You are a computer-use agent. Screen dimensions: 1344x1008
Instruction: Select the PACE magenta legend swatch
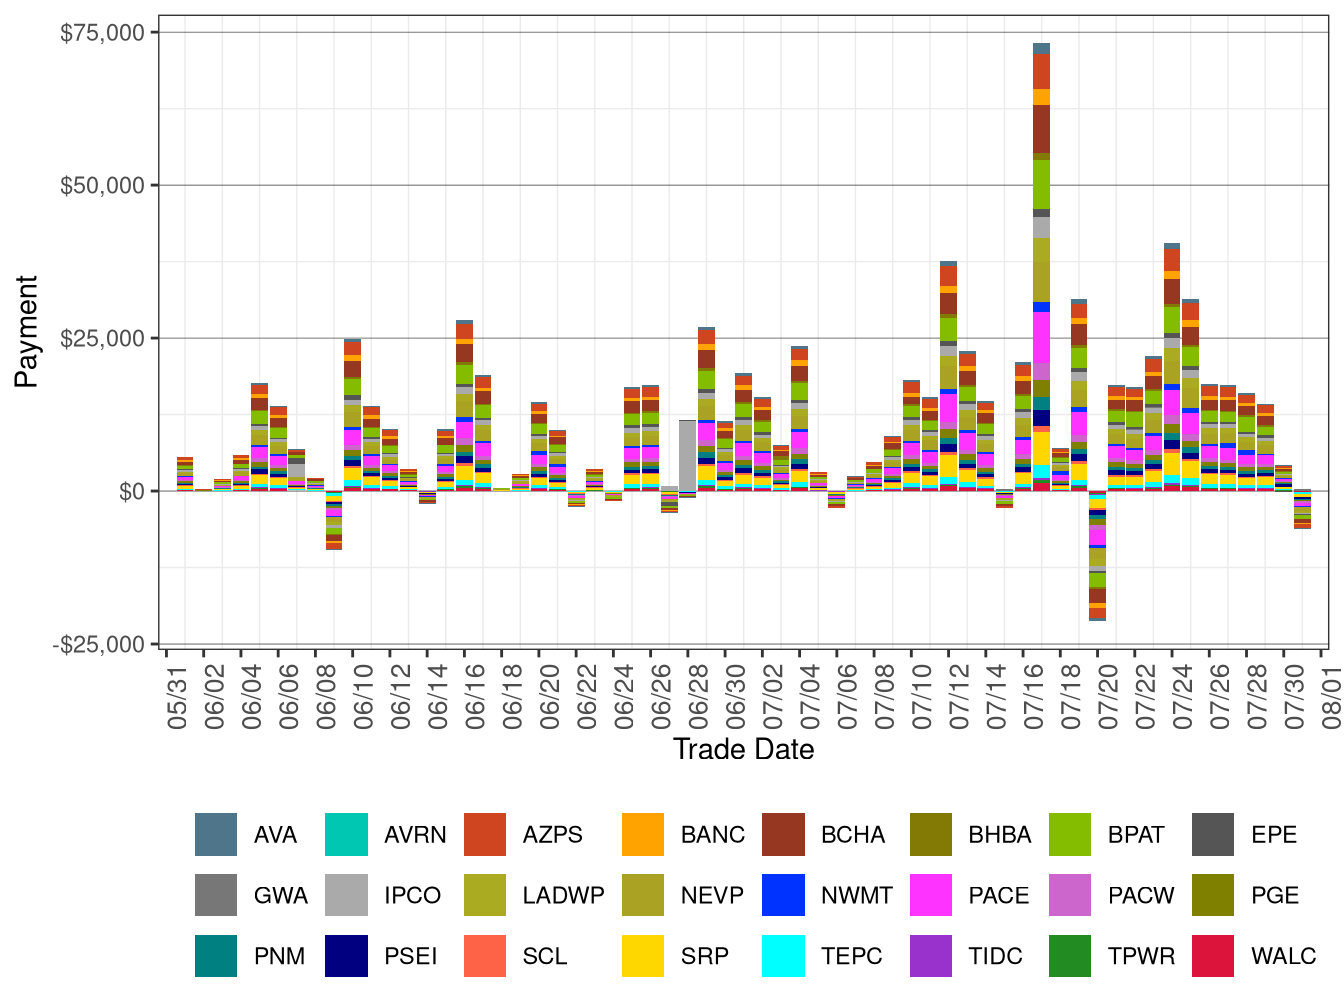pos(931,895)
